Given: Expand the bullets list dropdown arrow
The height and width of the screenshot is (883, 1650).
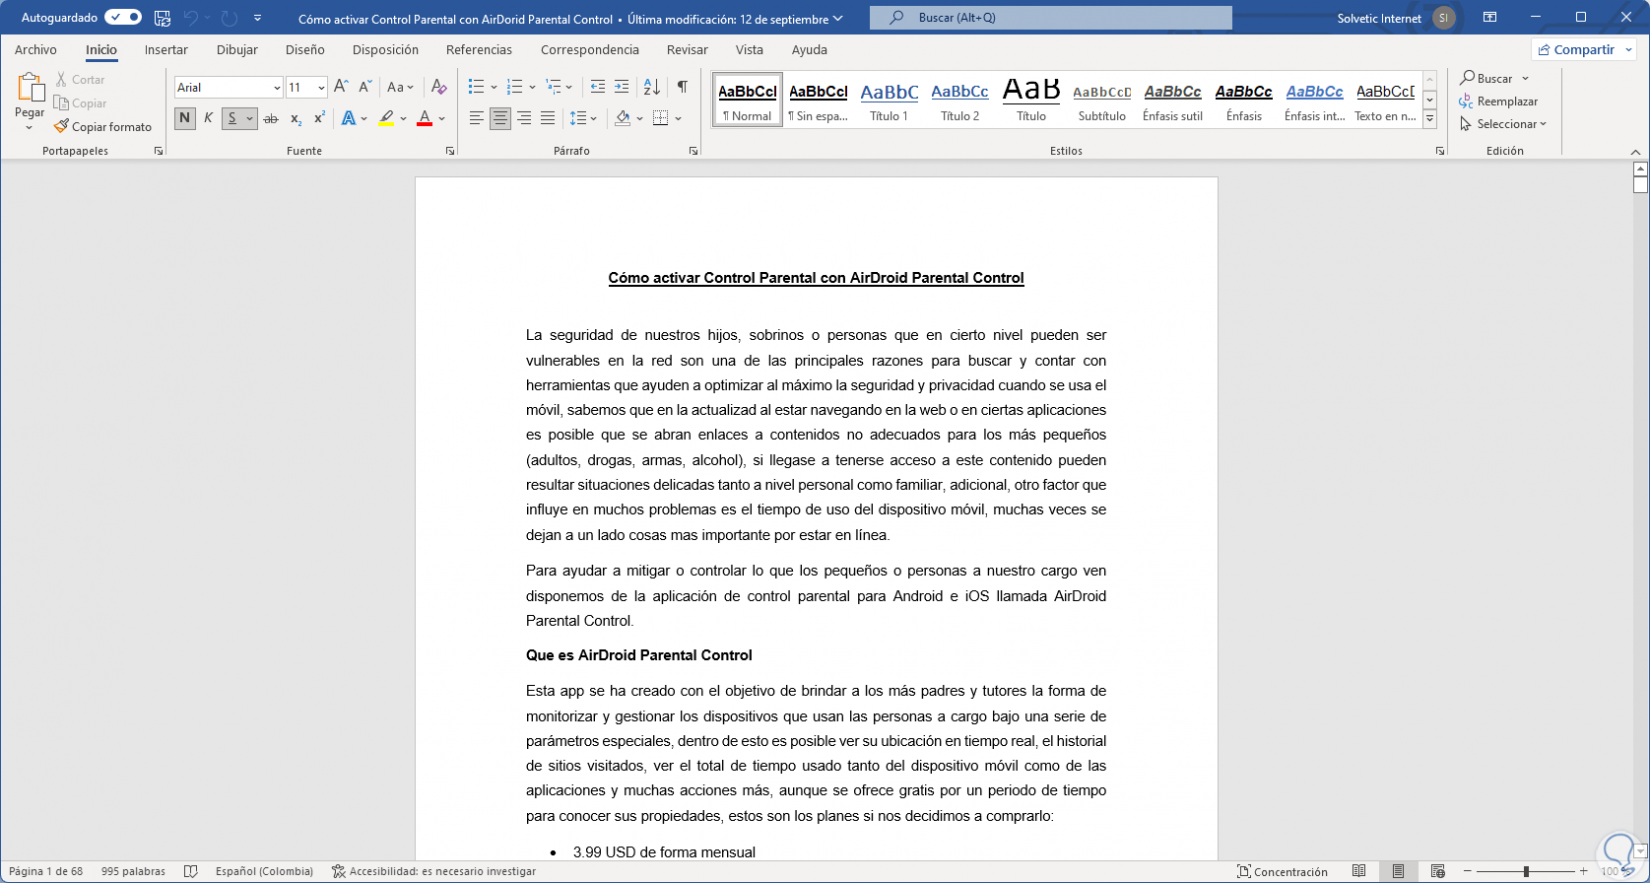Looking at the screenshot, I should point(494,88).
